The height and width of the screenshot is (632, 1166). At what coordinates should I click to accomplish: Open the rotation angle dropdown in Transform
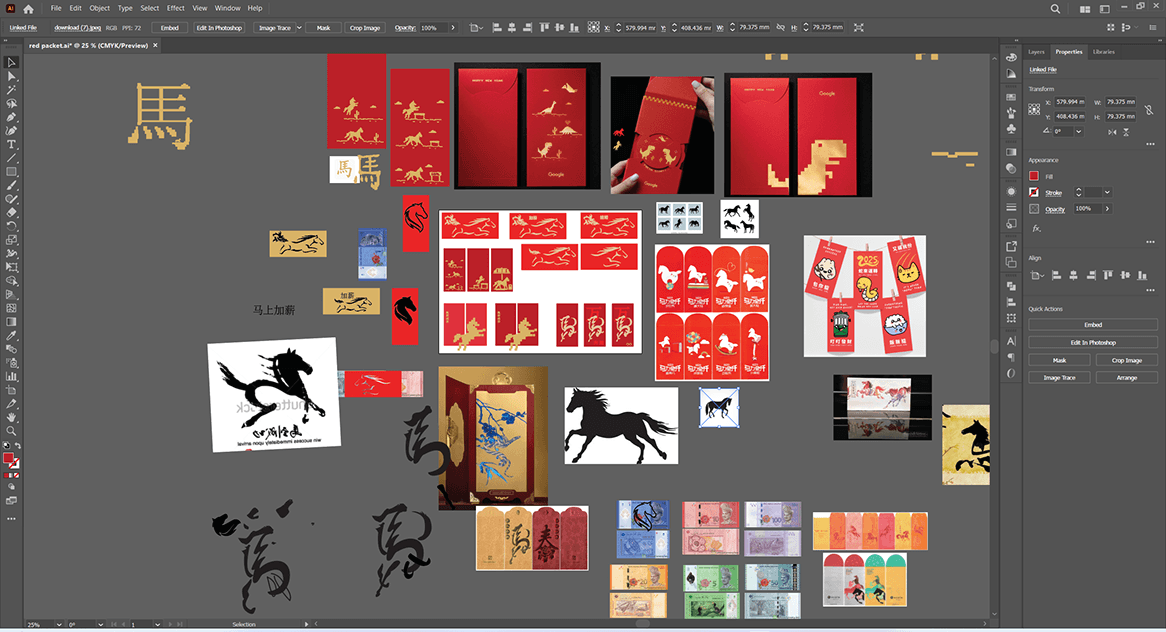click(x=1078, y=131)
